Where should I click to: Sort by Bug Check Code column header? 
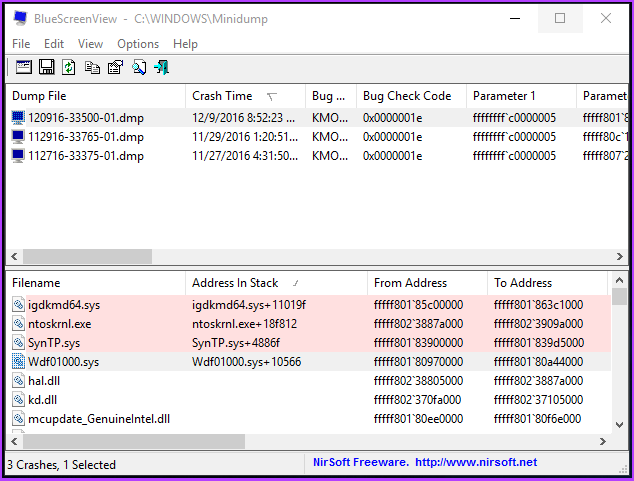pos(411,96)
